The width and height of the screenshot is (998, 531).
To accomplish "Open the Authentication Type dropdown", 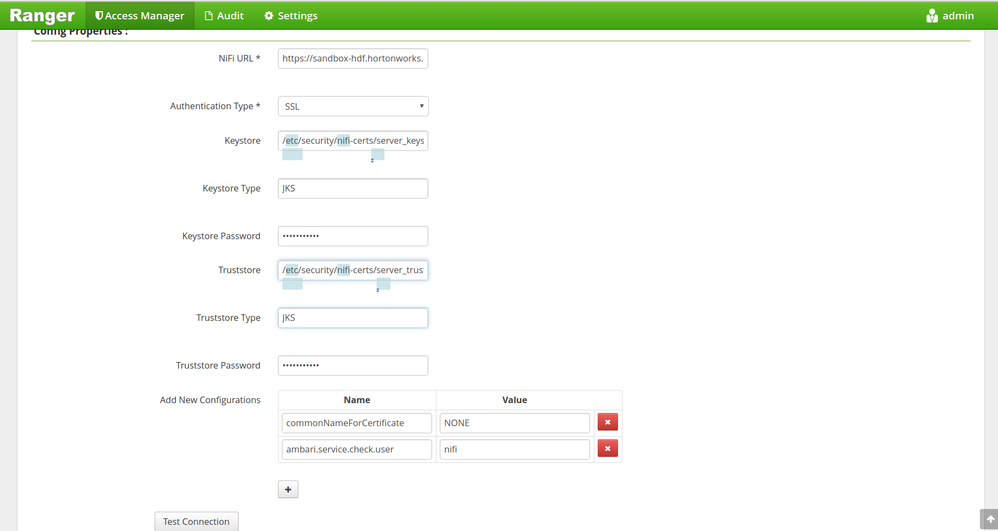I will tap(353, 106).
